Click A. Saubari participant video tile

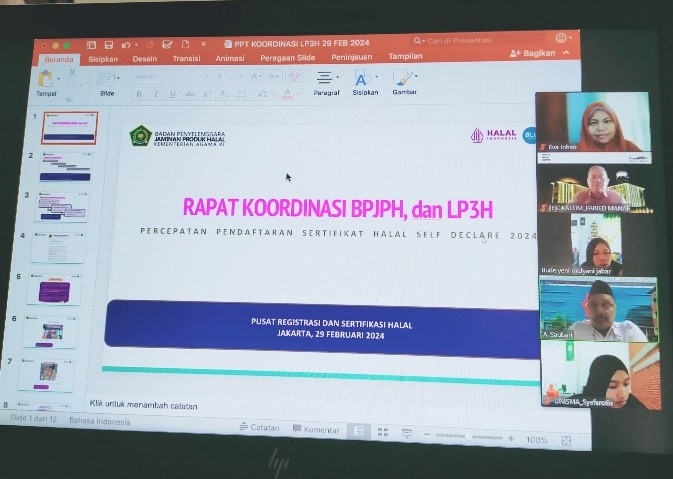[x=598, y=309]
